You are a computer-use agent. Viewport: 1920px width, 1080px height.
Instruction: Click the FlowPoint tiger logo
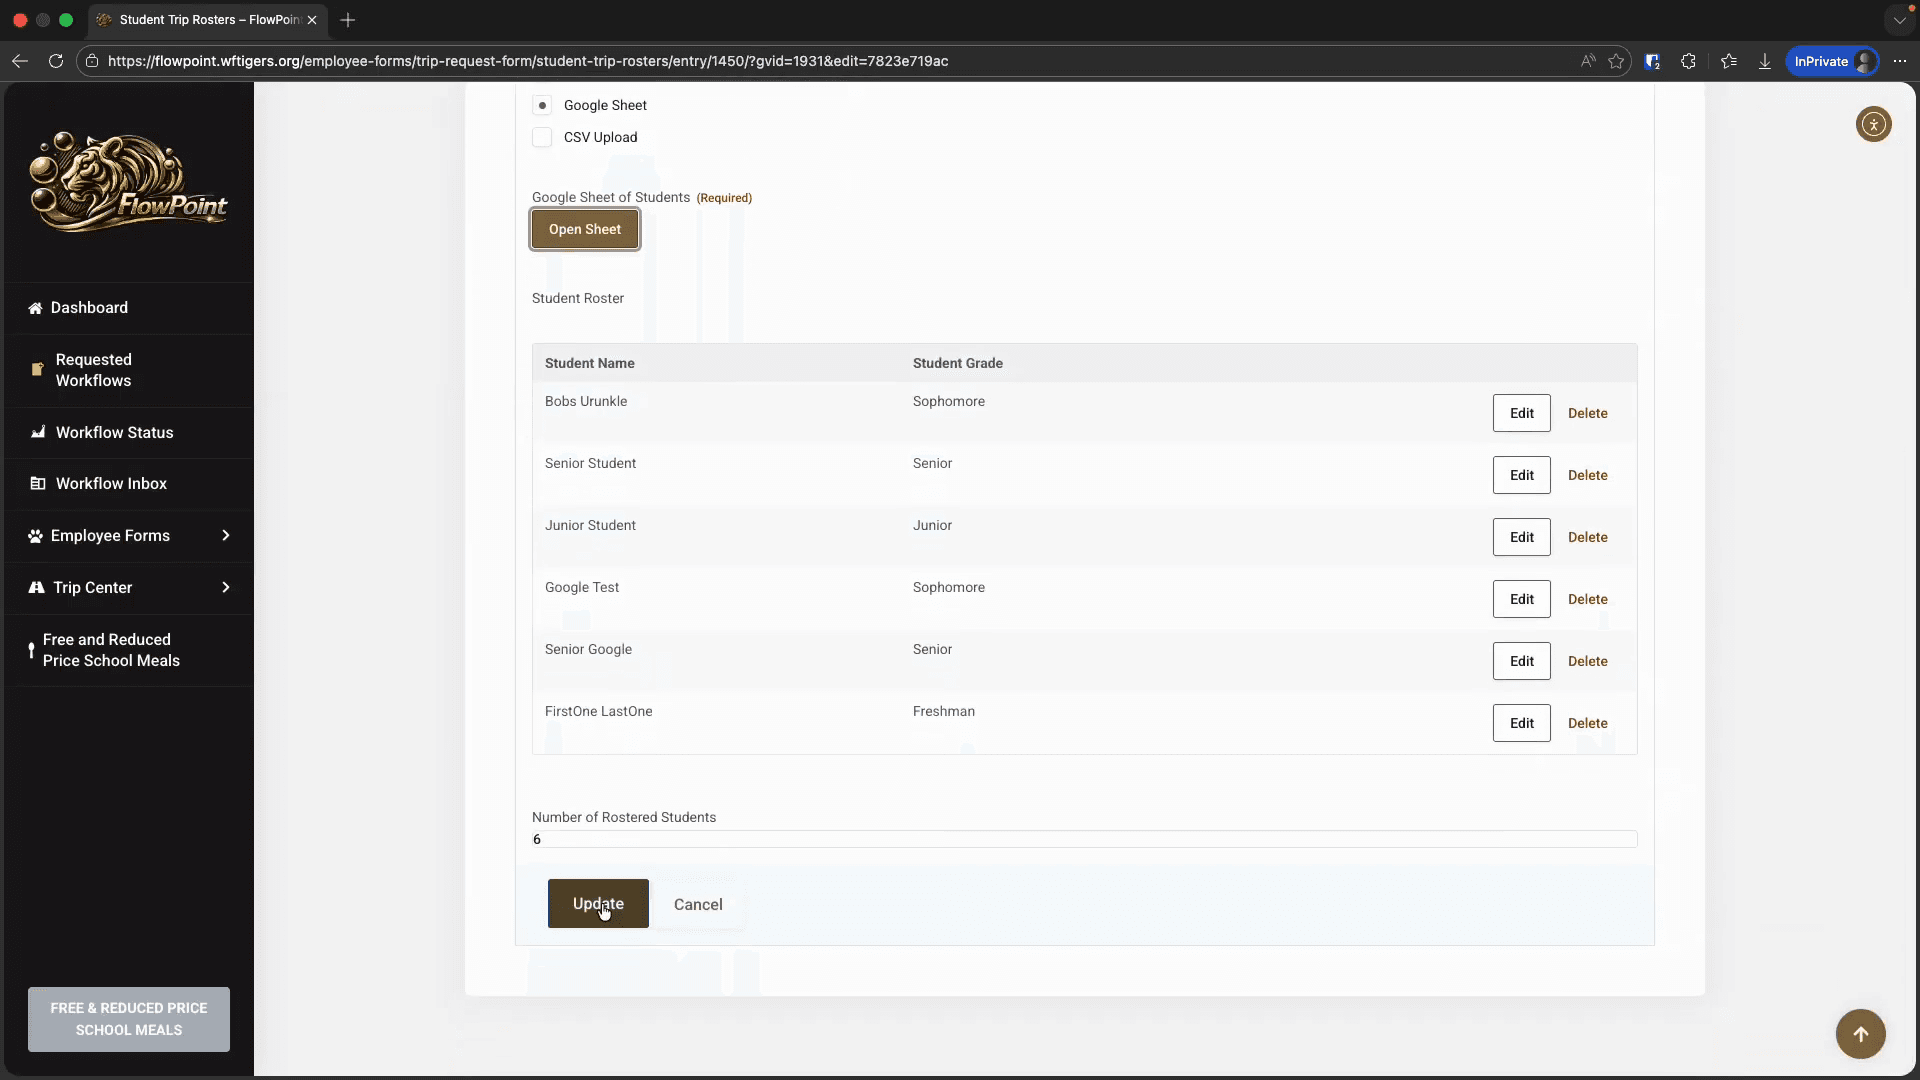tap(129, 182)
